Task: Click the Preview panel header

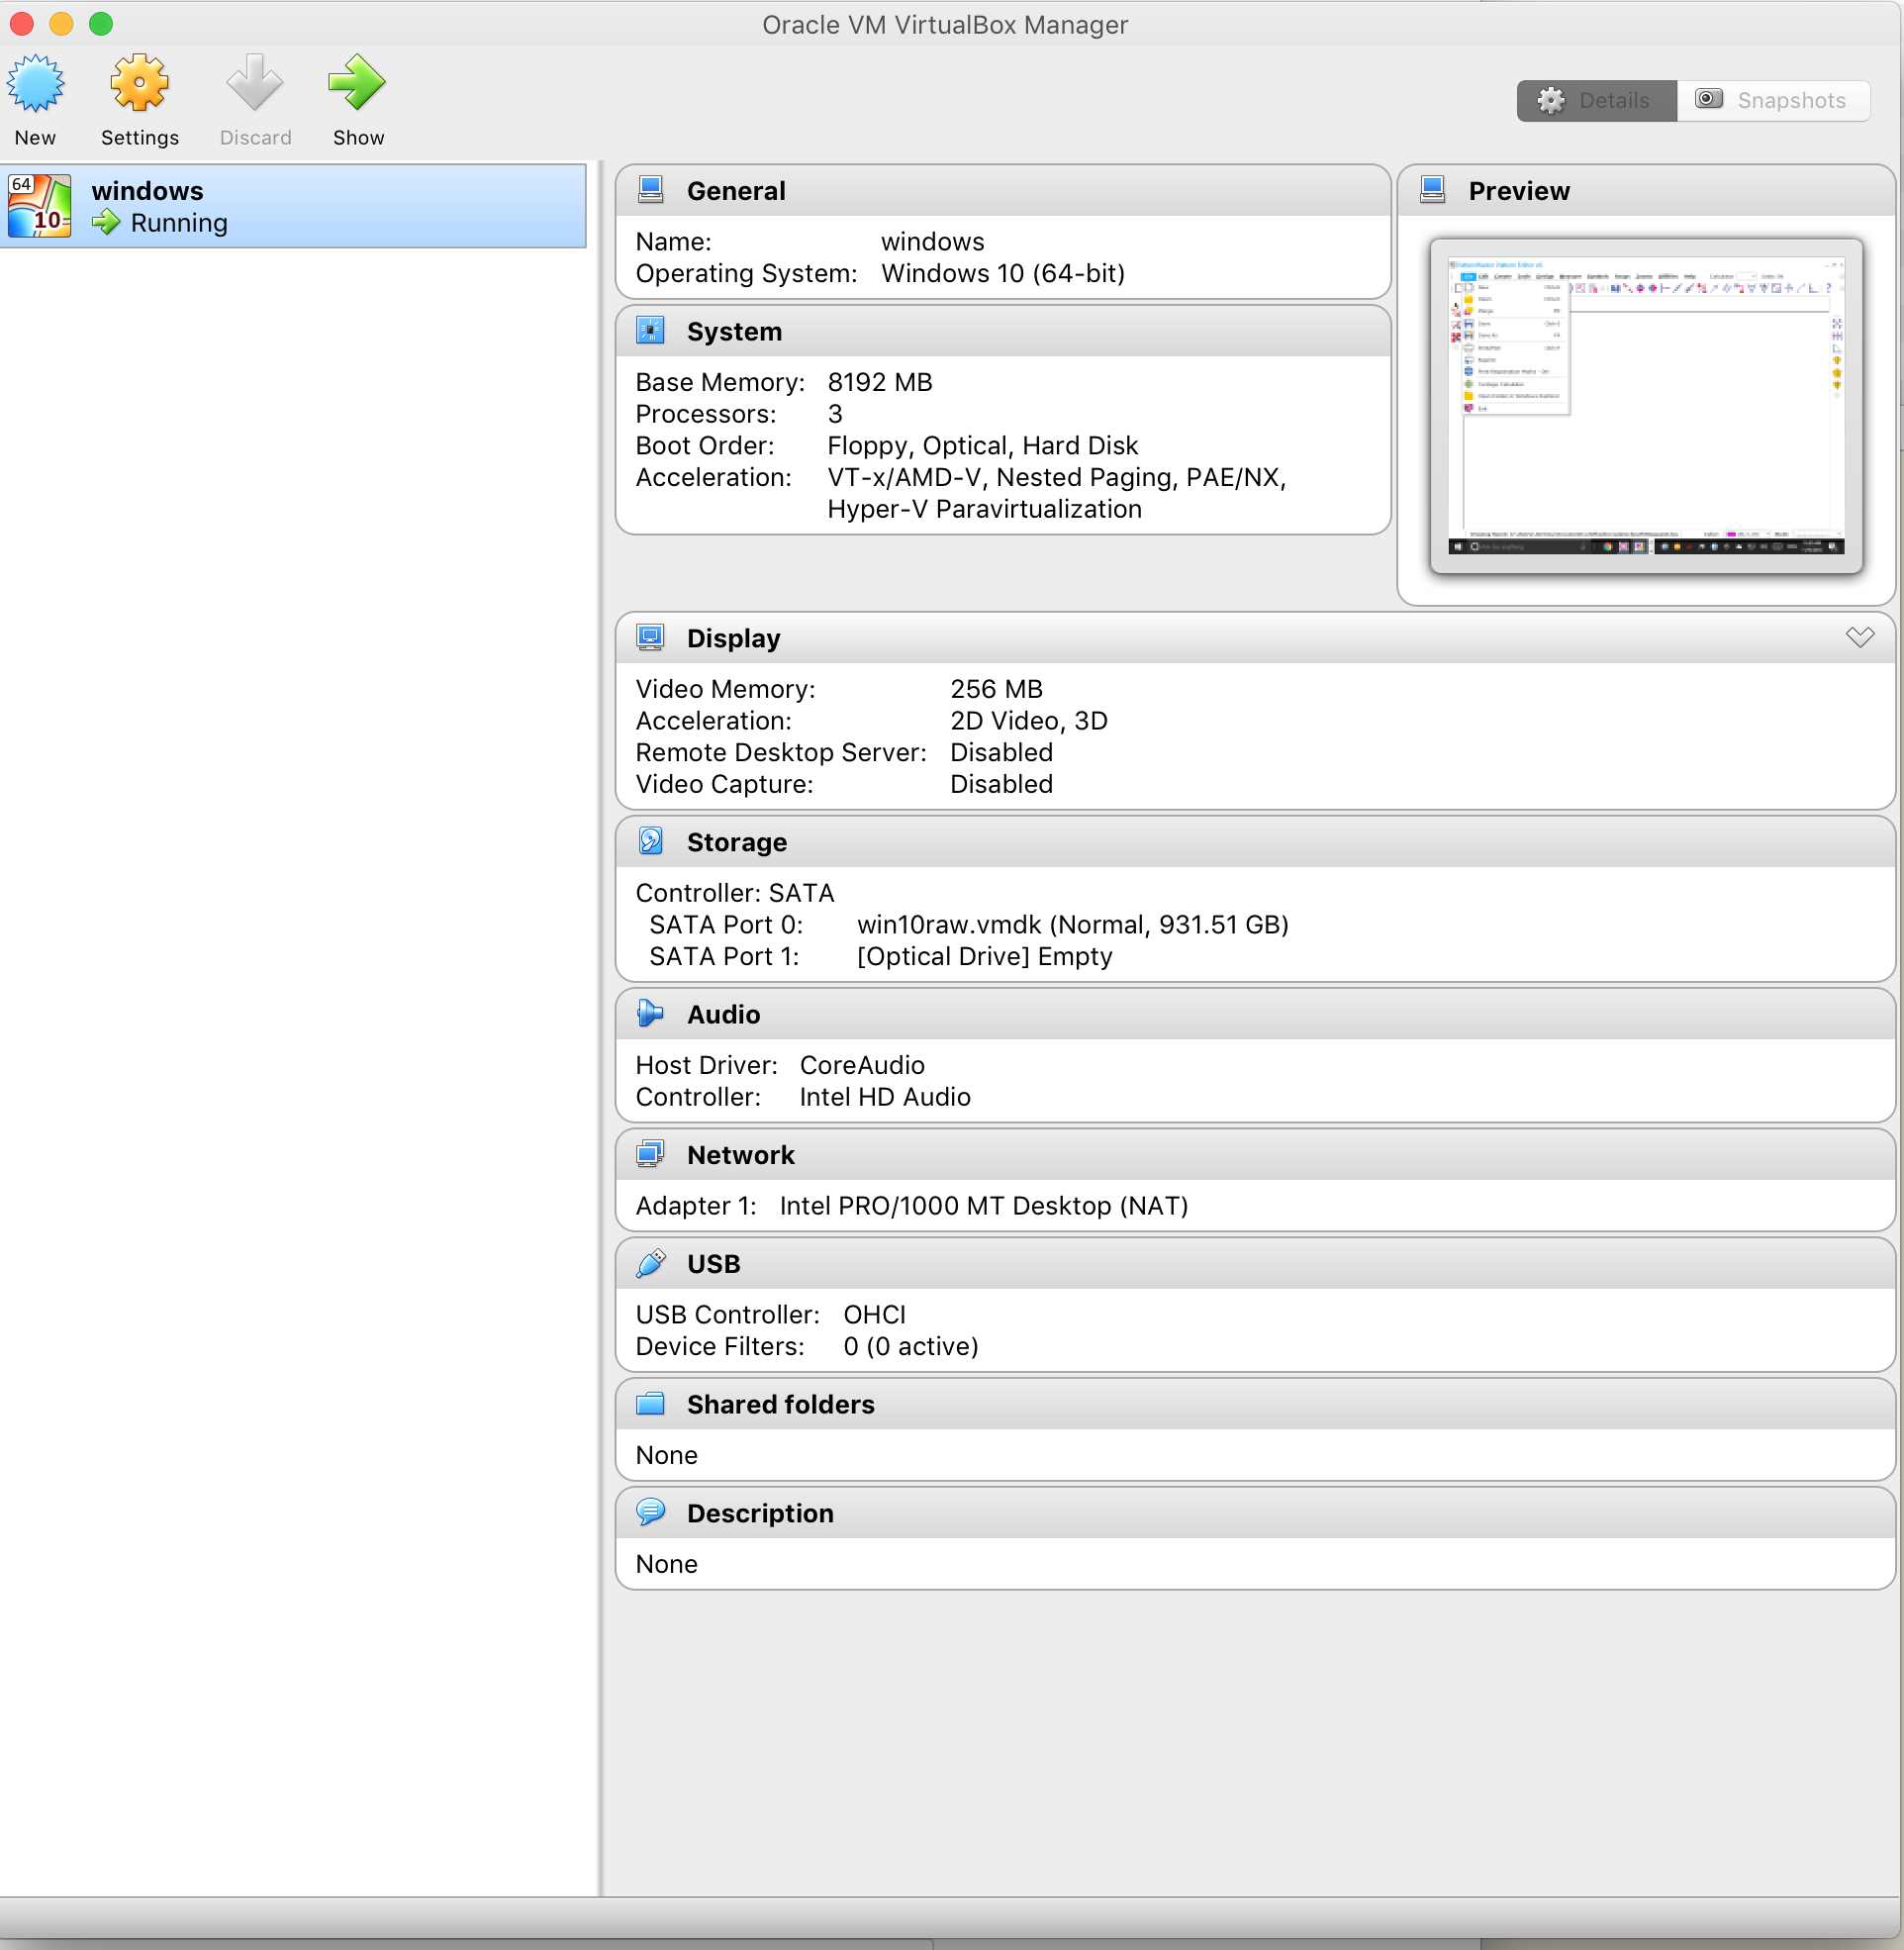Action: pyautogui.click(x=1518, y=191)
